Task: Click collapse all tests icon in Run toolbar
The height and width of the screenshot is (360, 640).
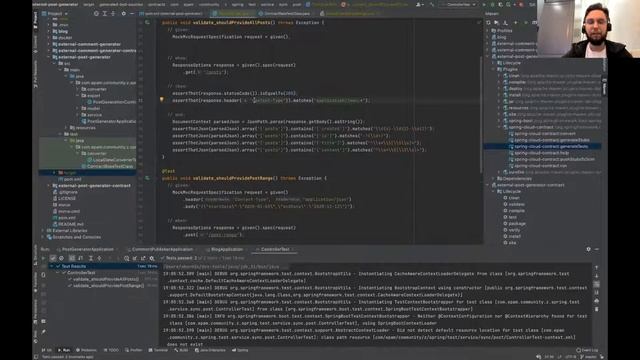Action: [99, 258]
